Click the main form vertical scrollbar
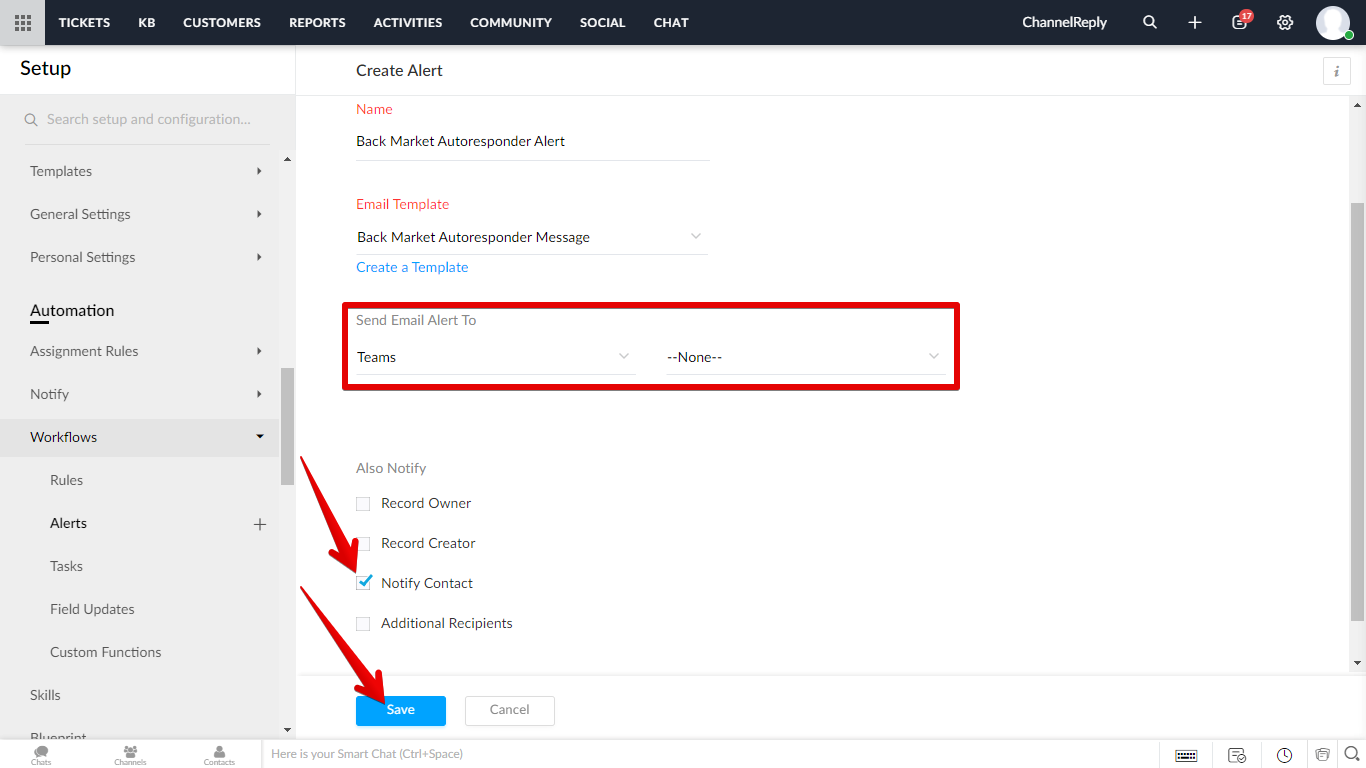 coord(1358,410)
